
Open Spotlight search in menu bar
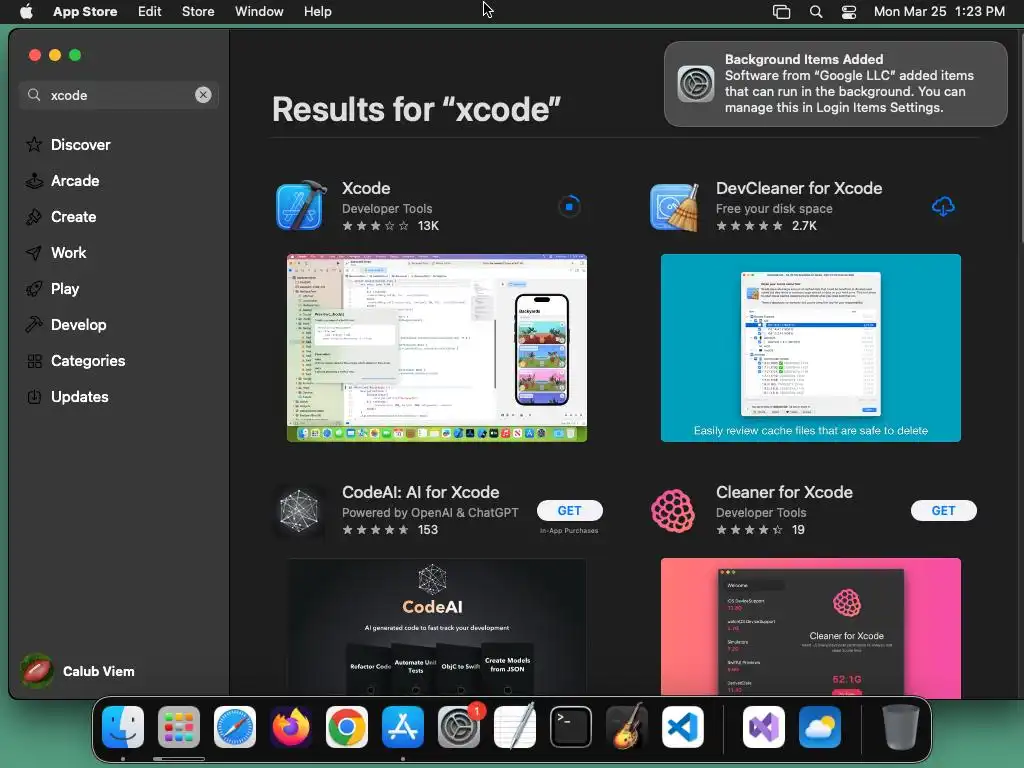(x=816, y=11)
